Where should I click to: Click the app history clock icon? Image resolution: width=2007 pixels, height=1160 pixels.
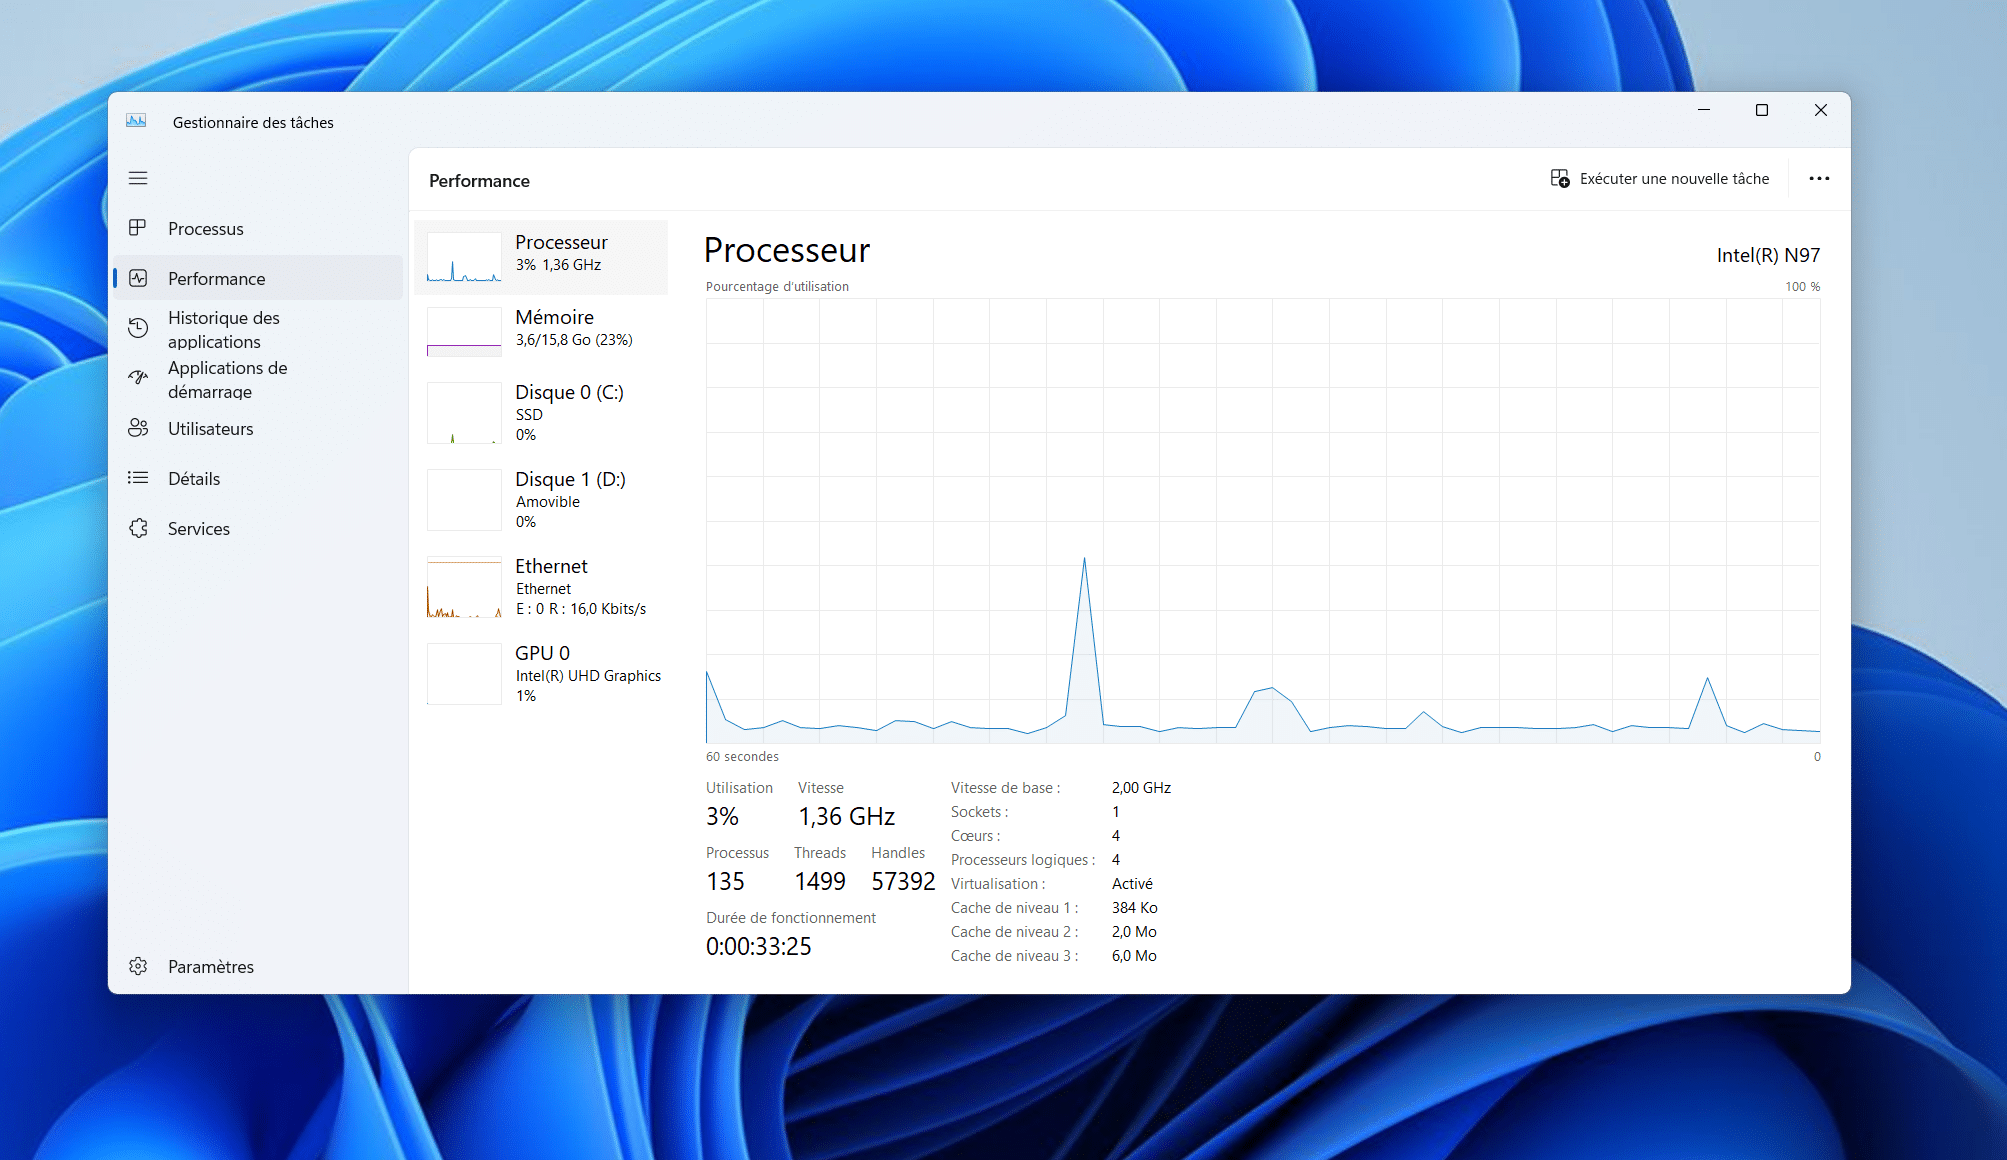click(x=138, y=328)
